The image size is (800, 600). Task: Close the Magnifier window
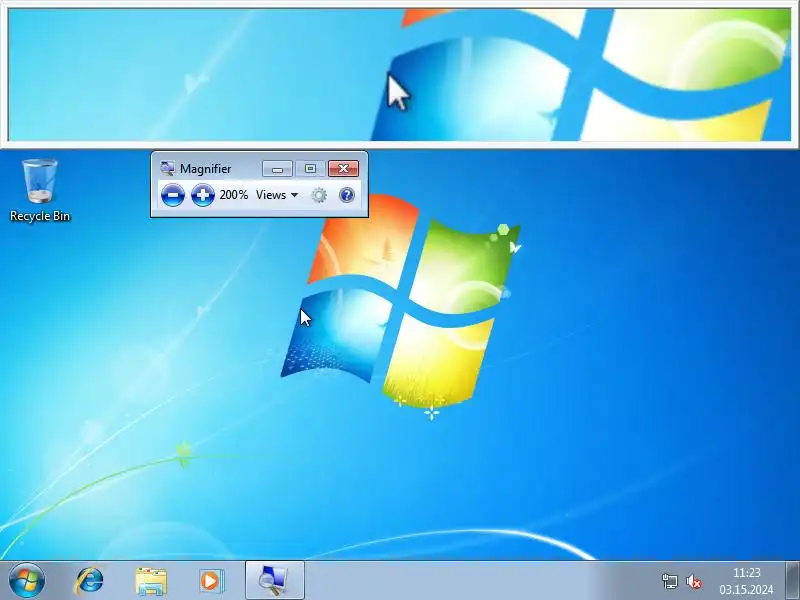[343, 169]
